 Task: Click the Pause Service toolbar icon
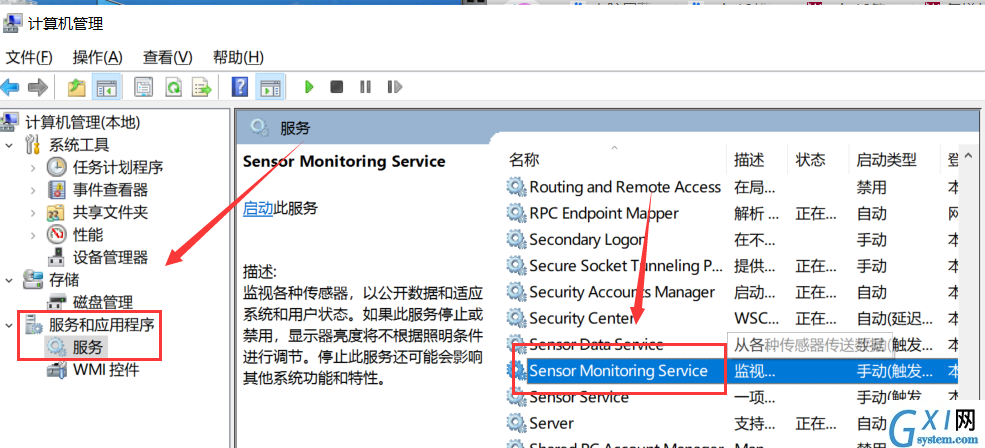366,87
